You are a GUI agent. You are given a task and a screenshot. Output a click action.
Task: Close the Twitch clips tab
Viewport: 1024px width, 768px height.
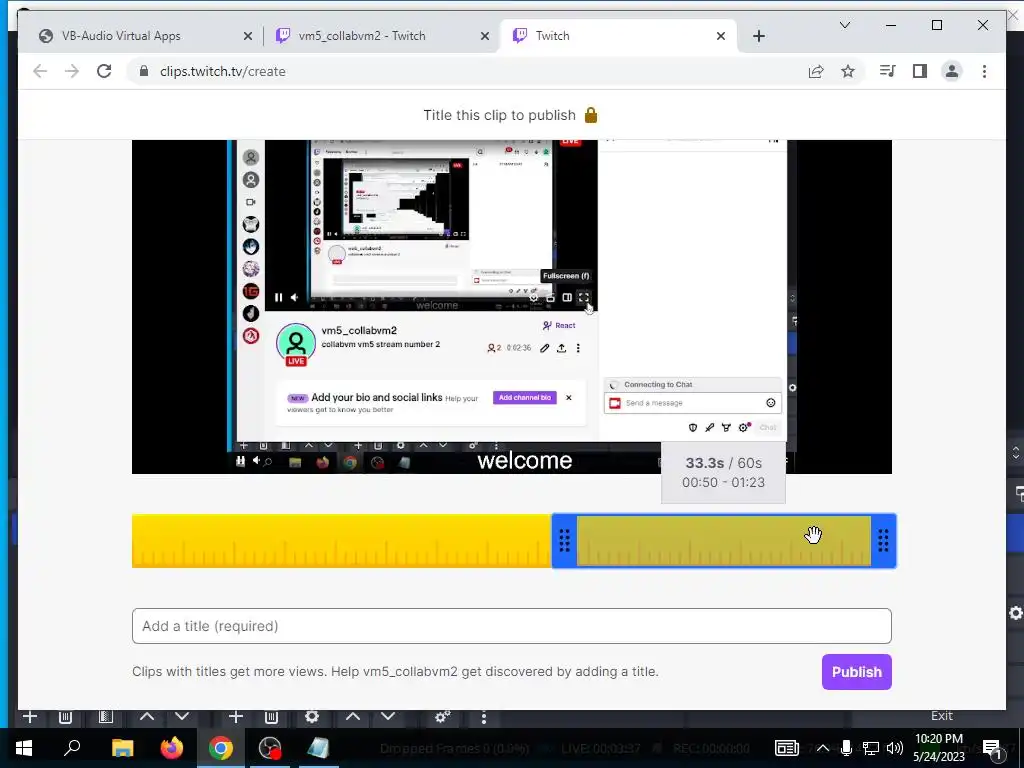point(721,37)
